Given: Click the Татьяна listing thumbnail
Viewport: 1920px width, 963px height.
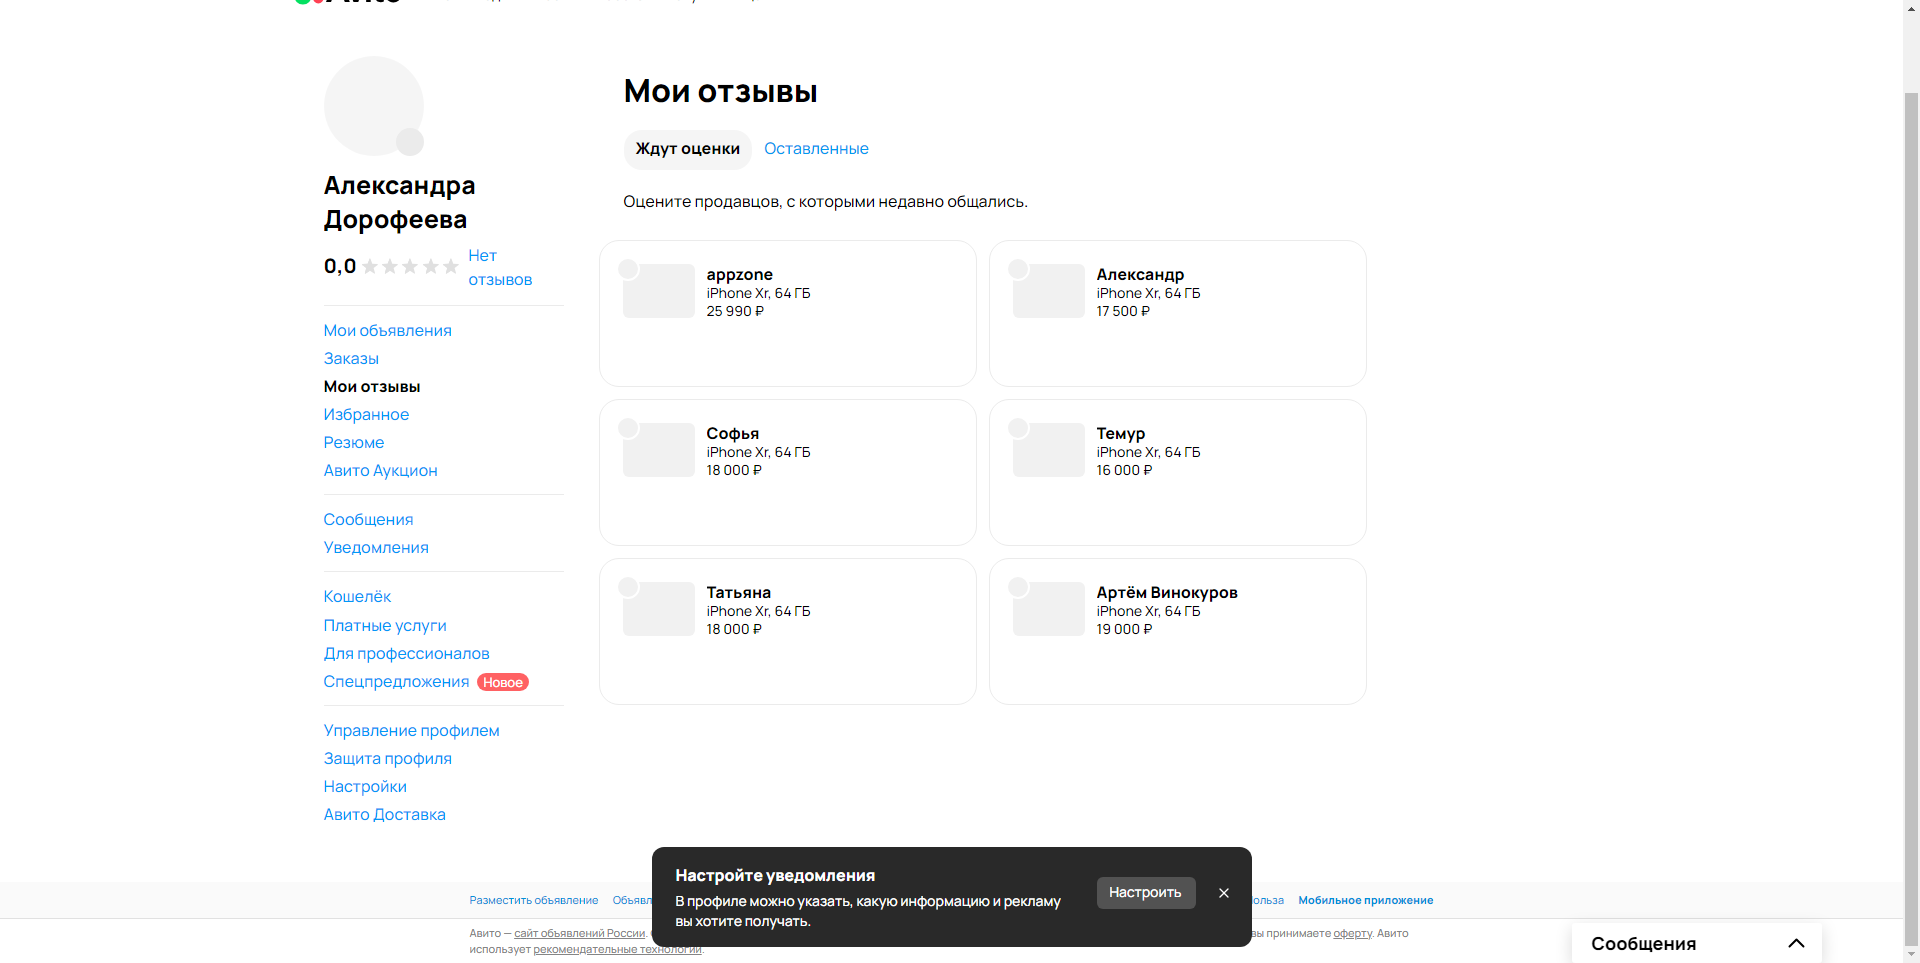Looking at the screenshot, I should [x=659, y=609].
